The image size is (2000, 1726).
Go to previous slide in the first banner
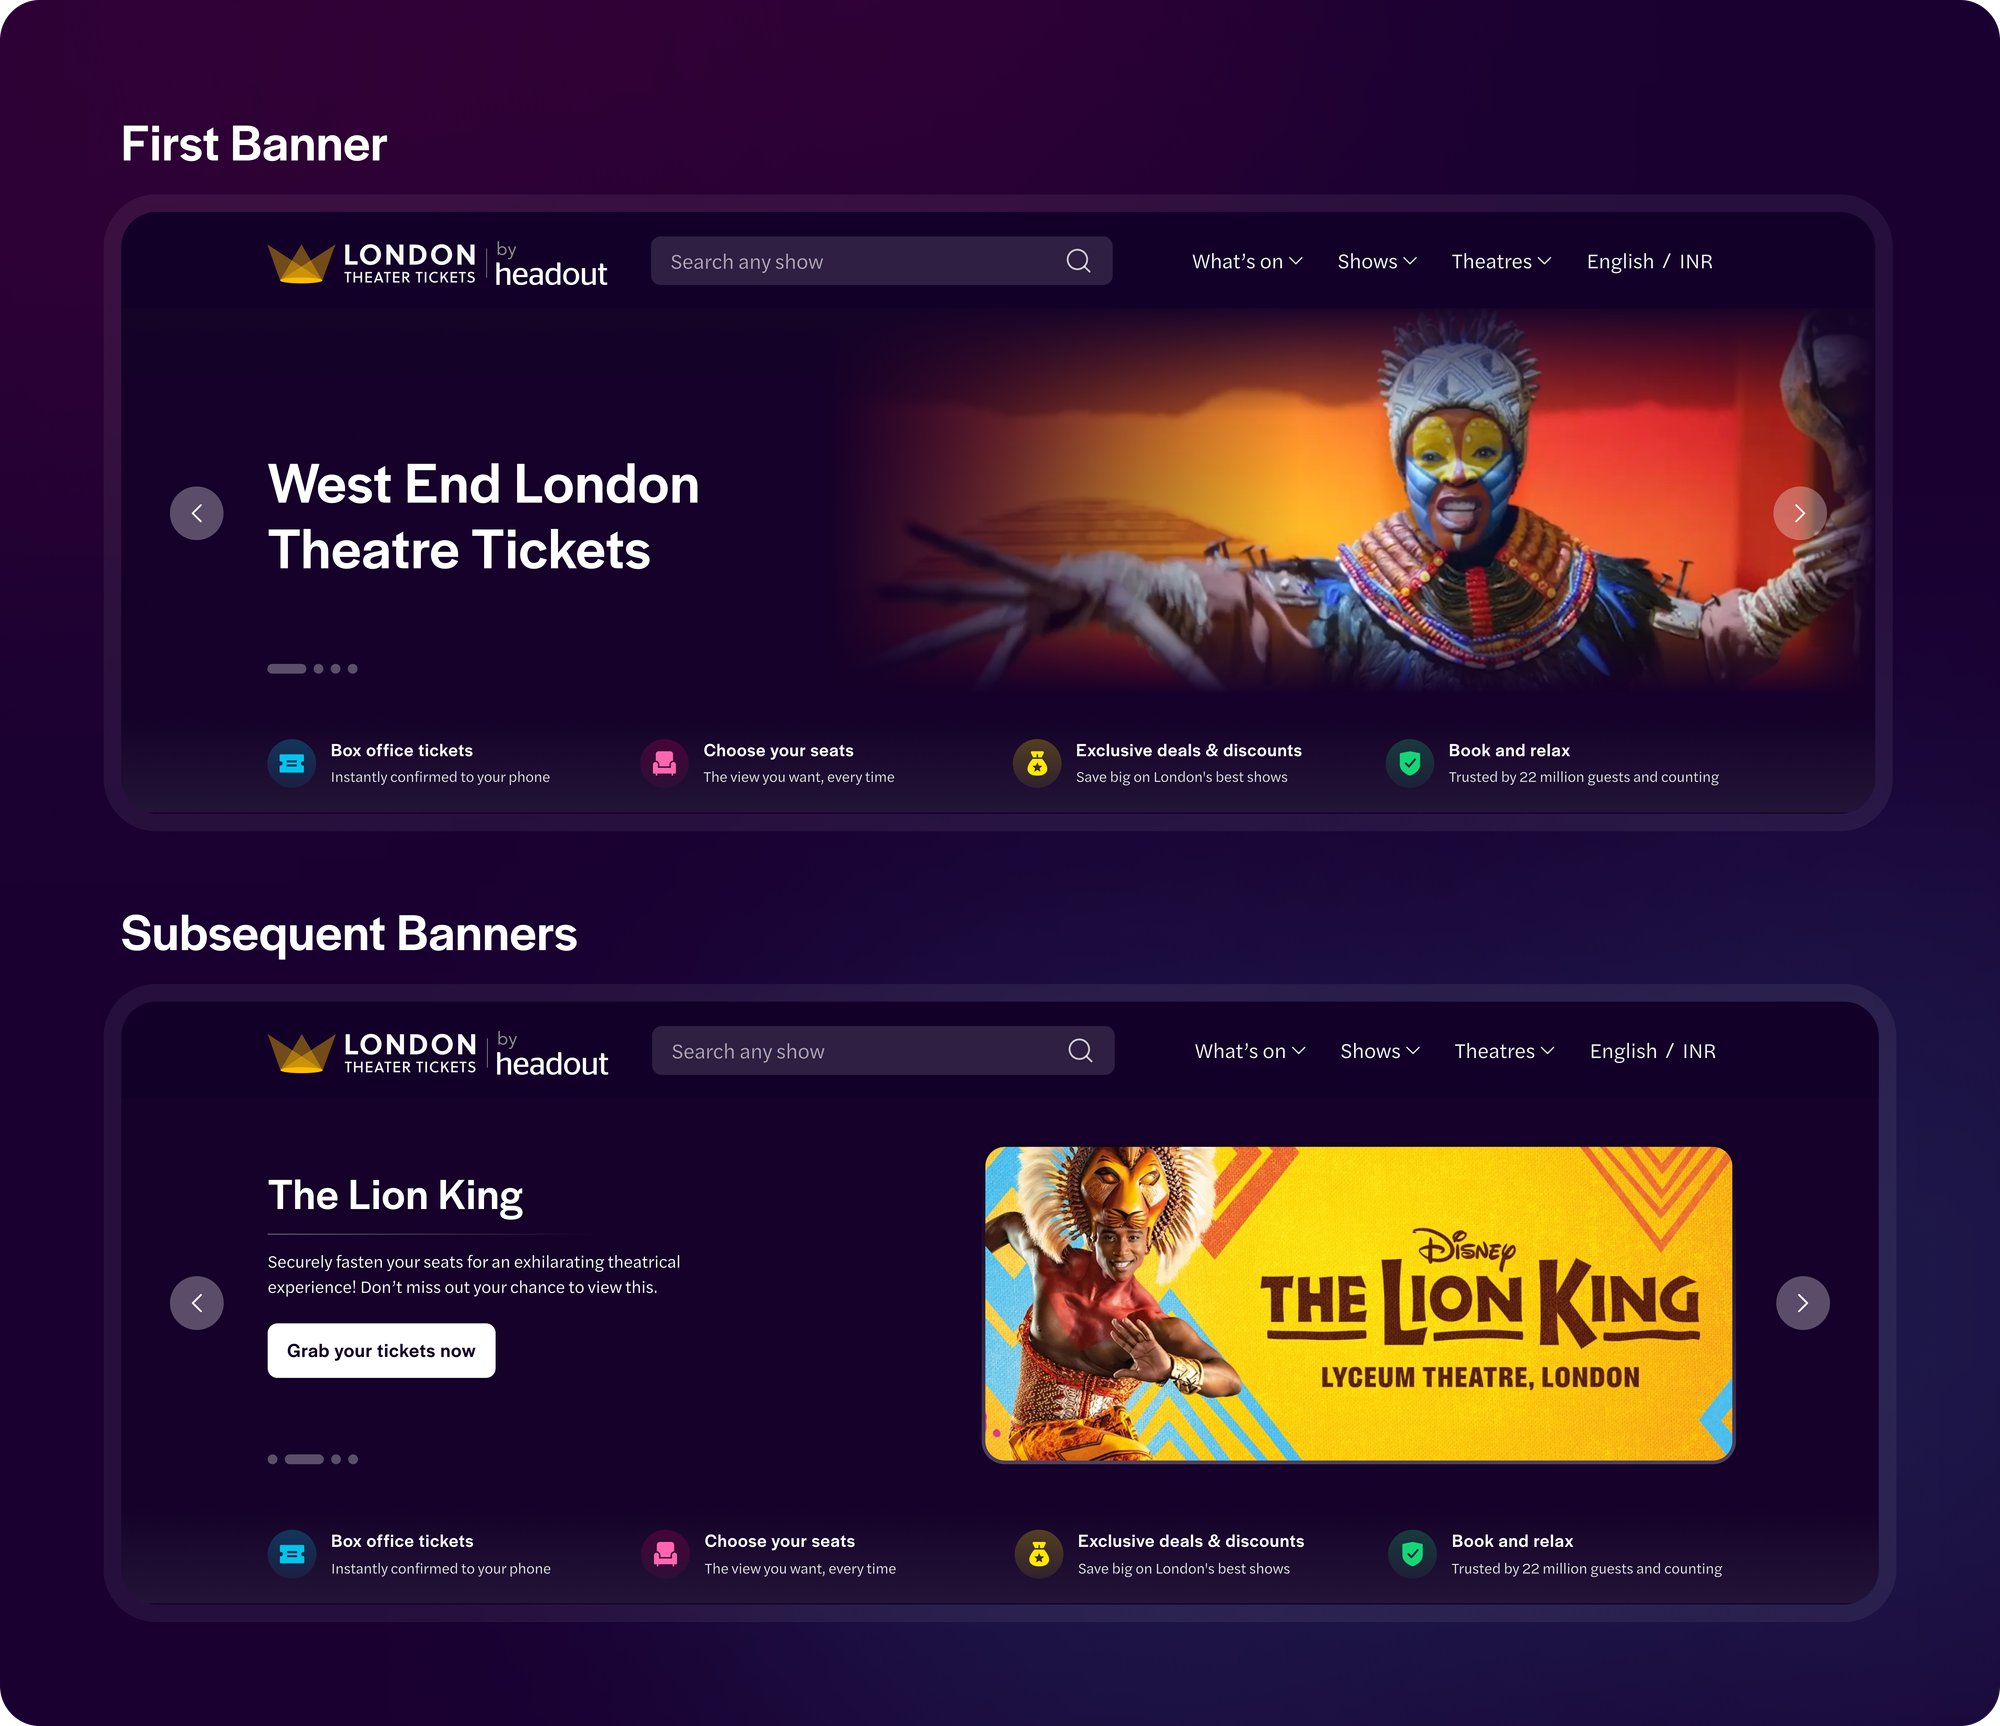tap(197, 513)
